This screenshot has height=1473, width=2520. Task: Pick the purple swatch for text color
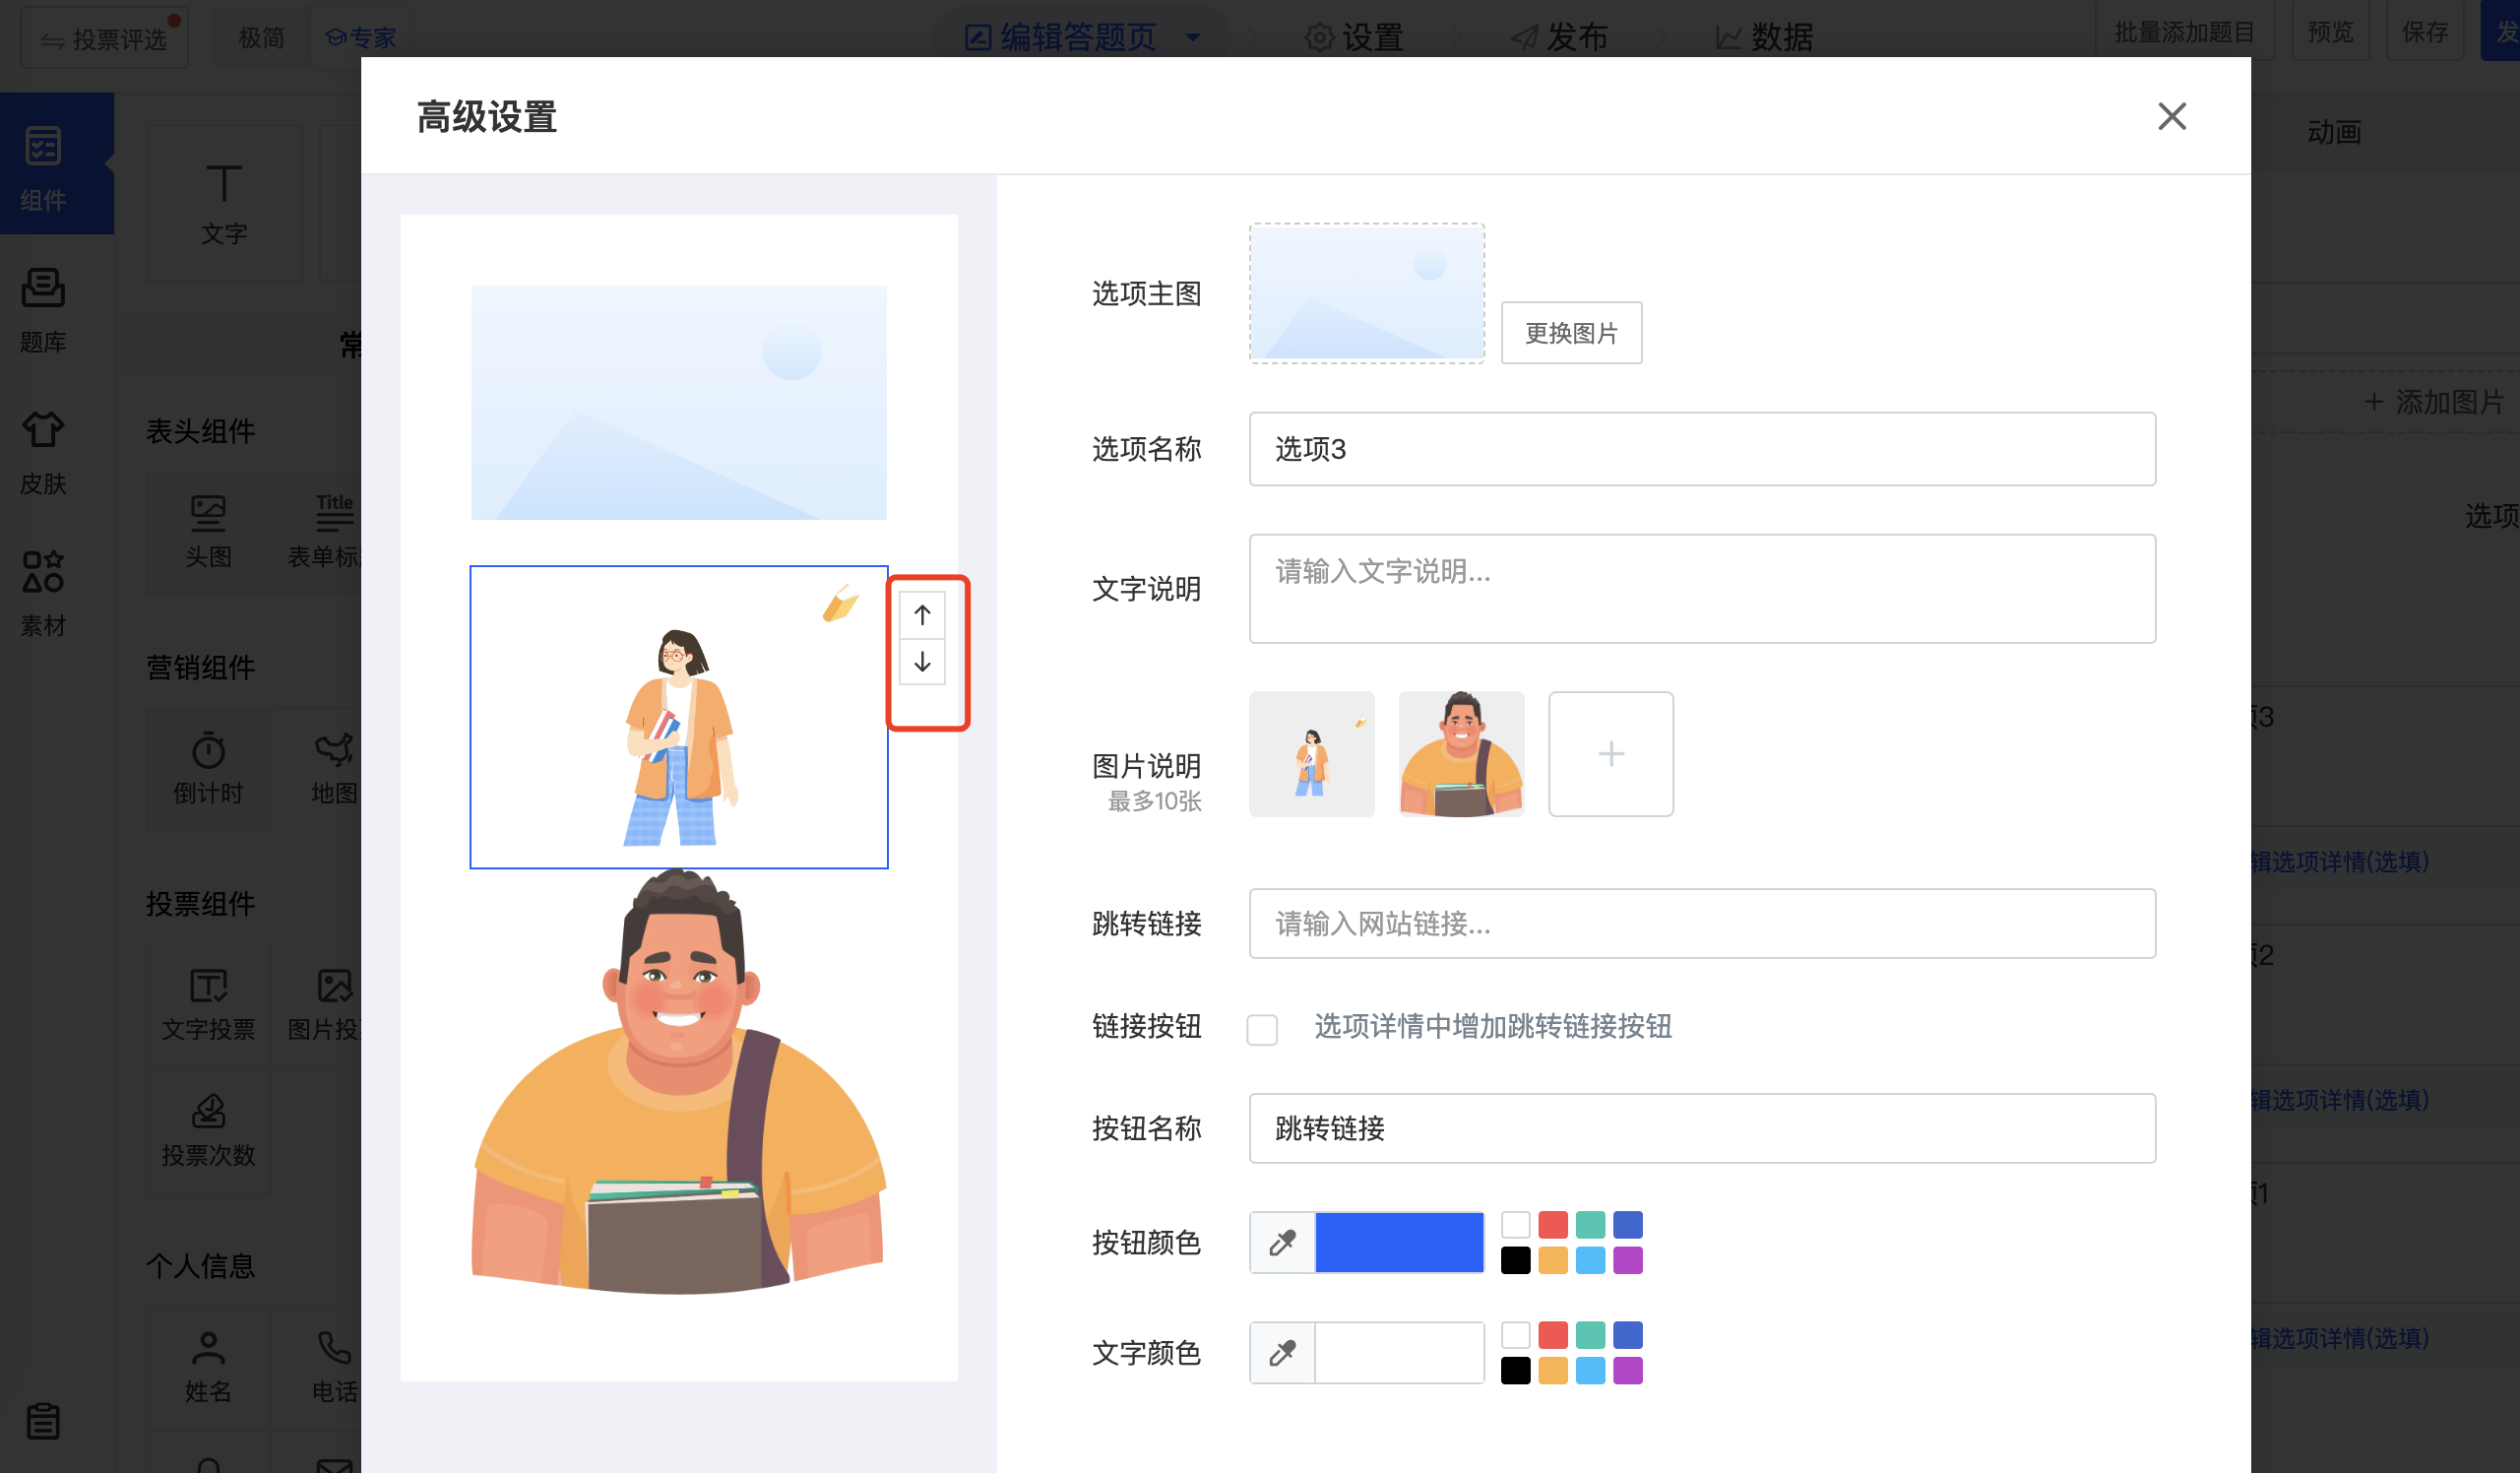coord(1627,1371)
